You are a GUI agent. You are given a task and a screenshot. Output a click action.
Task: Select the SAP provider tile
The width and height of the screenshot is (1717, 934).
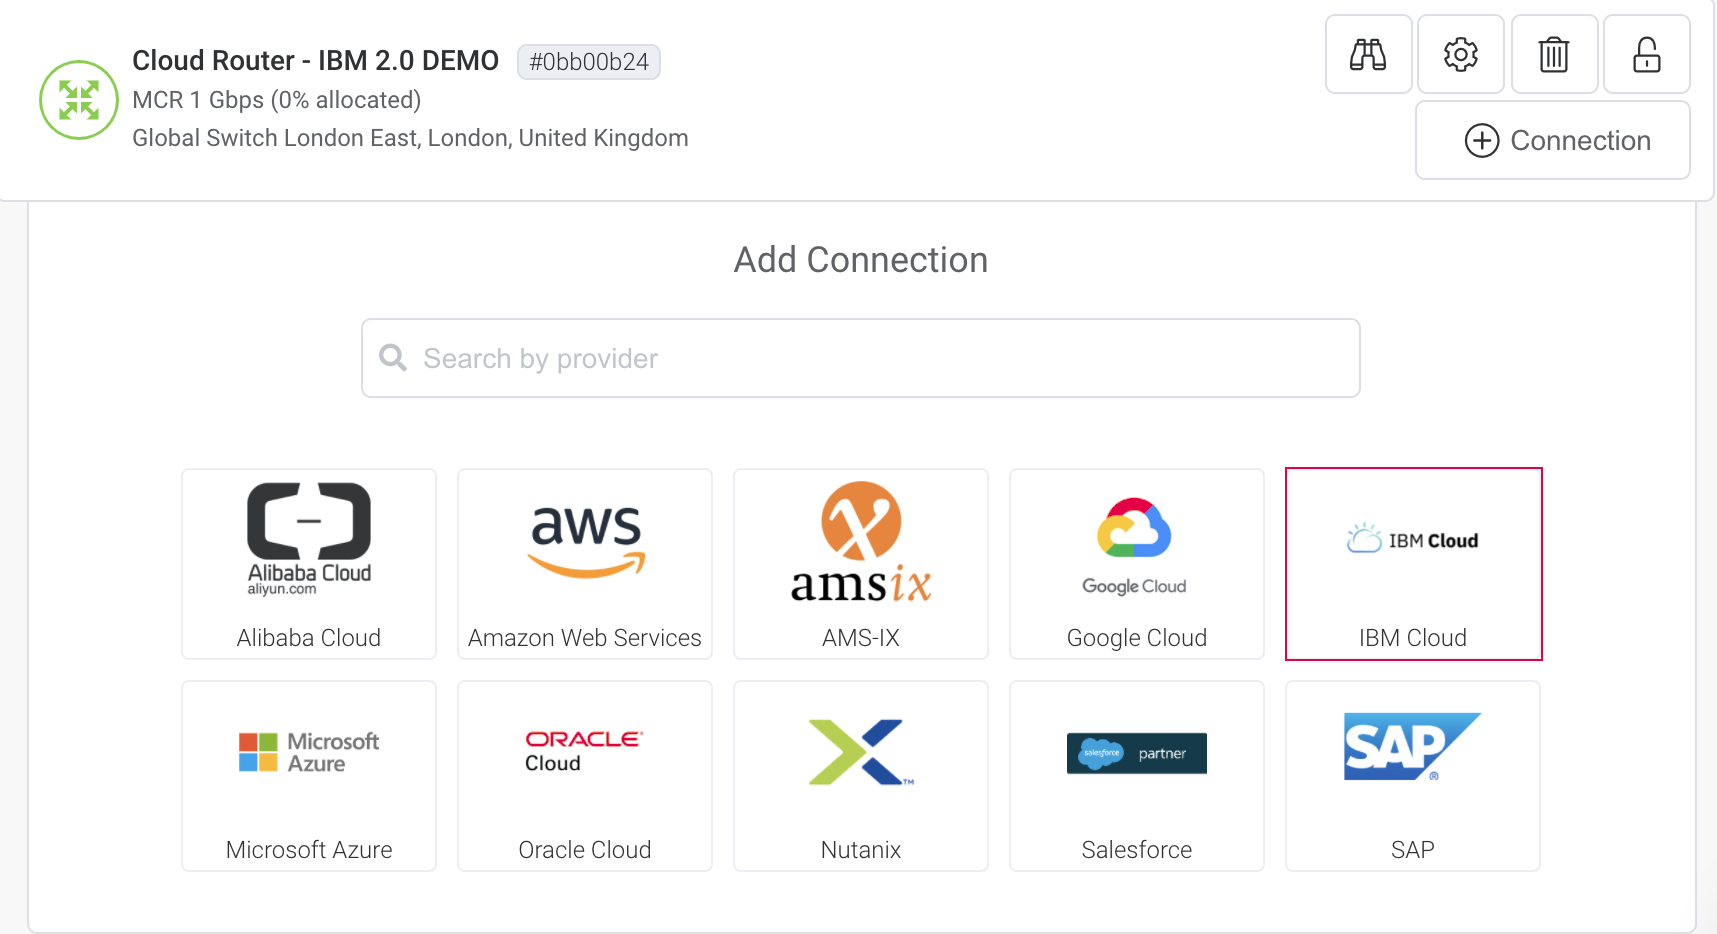click(1412, 776)
